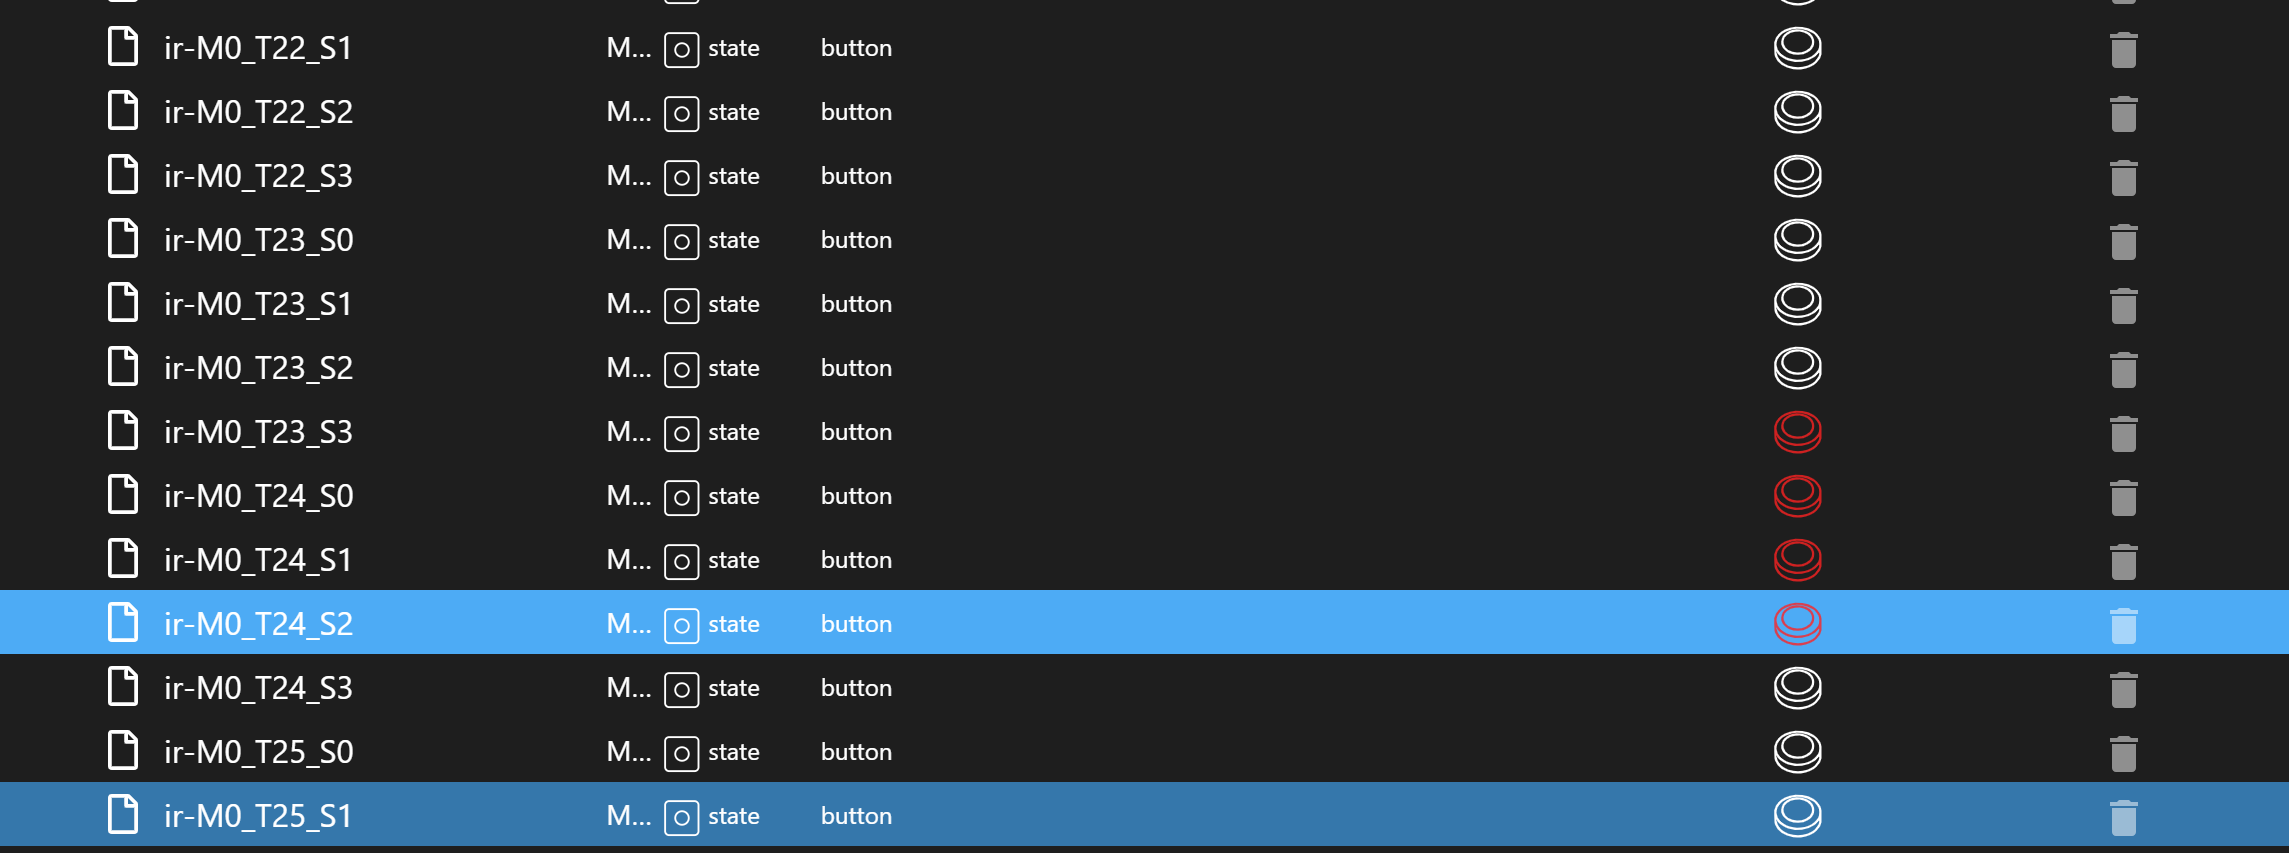This screenshot has height=853, width=2289.
Task: Trash the highlighted ir-M0_T24_S2 row
Action: coord(2123,626)
